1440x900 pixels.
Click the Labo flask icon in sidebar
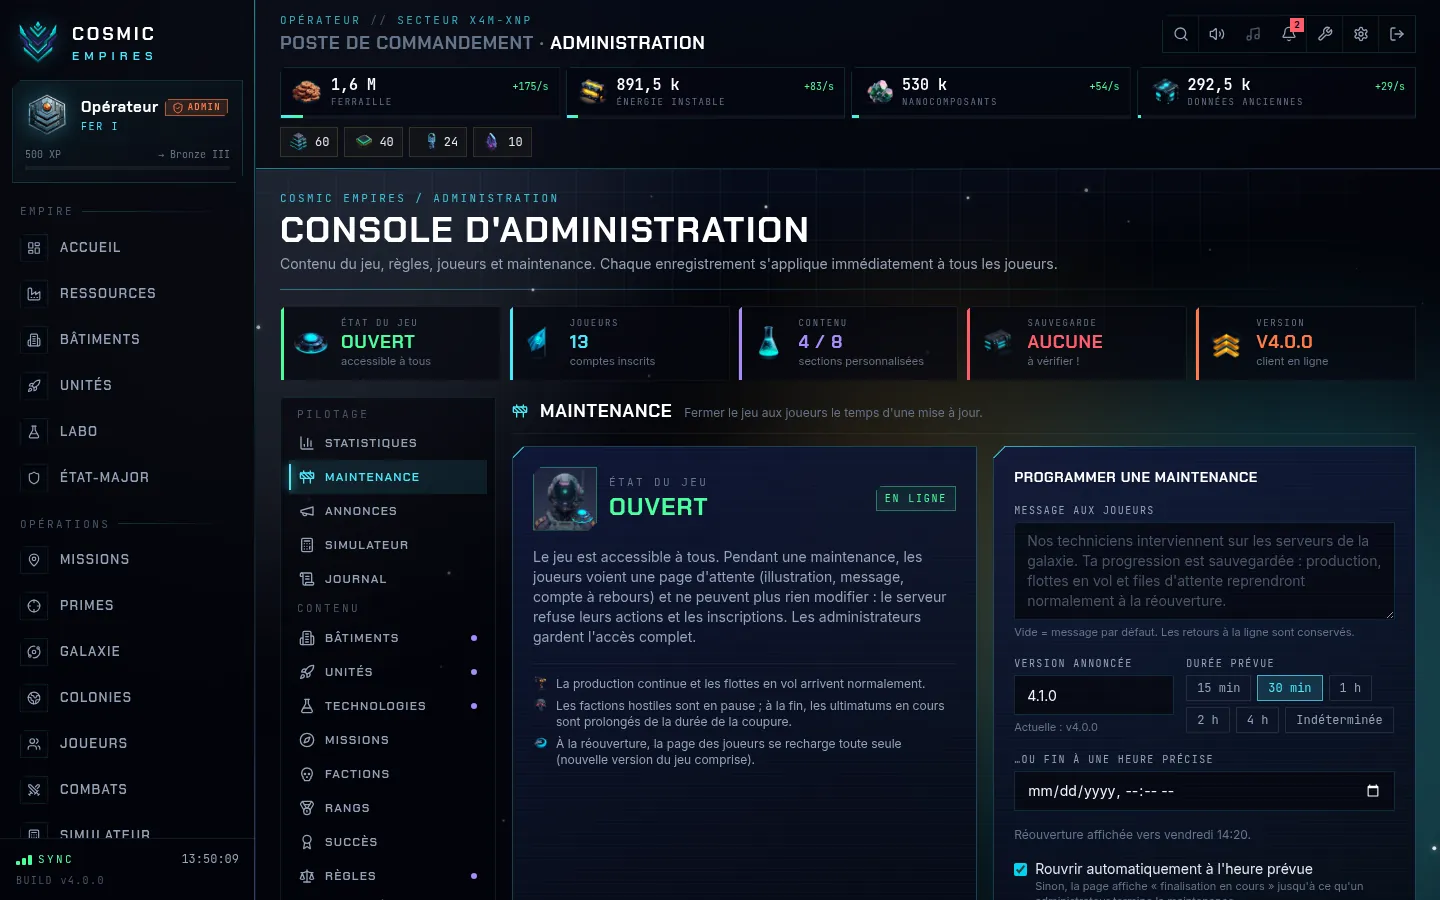[34, 432]
